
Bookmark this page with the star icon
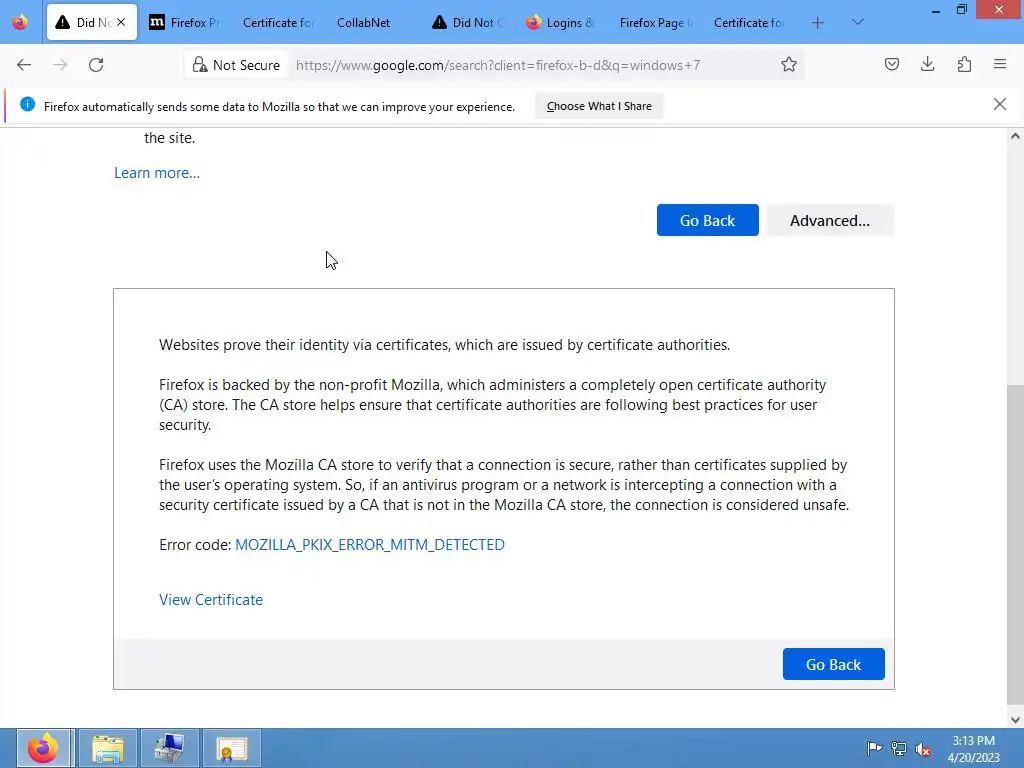click(789, 64)
